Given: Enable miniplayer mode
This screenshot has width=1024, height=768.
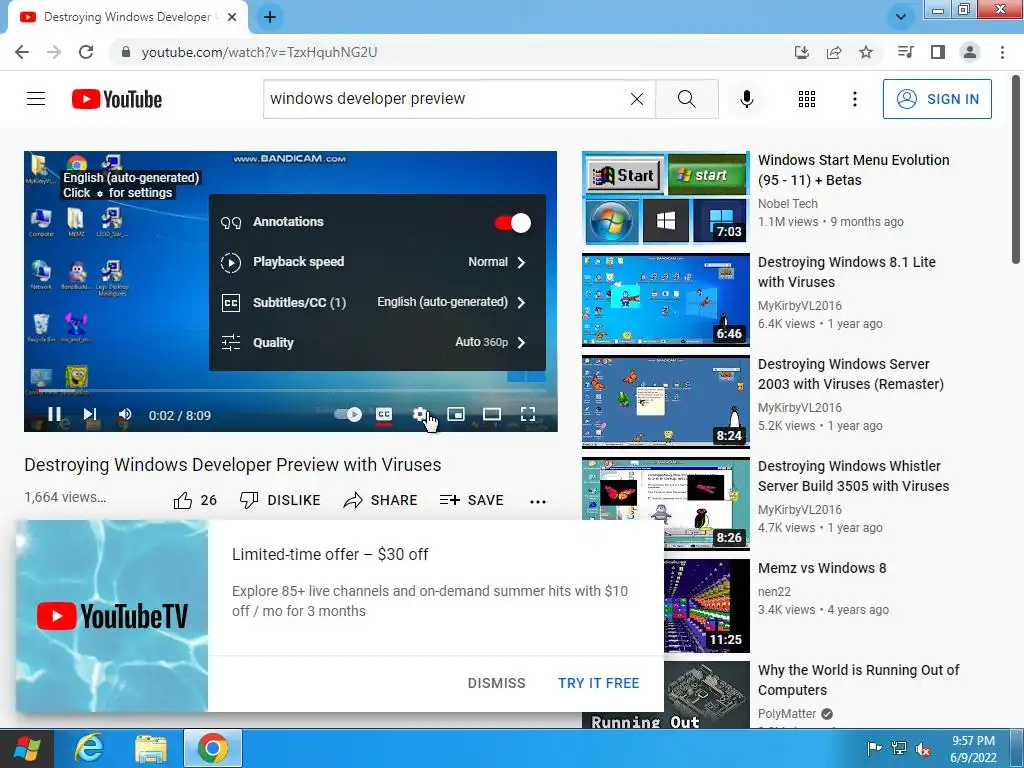Looking at the screenshot, I should [x=456, y=414].
